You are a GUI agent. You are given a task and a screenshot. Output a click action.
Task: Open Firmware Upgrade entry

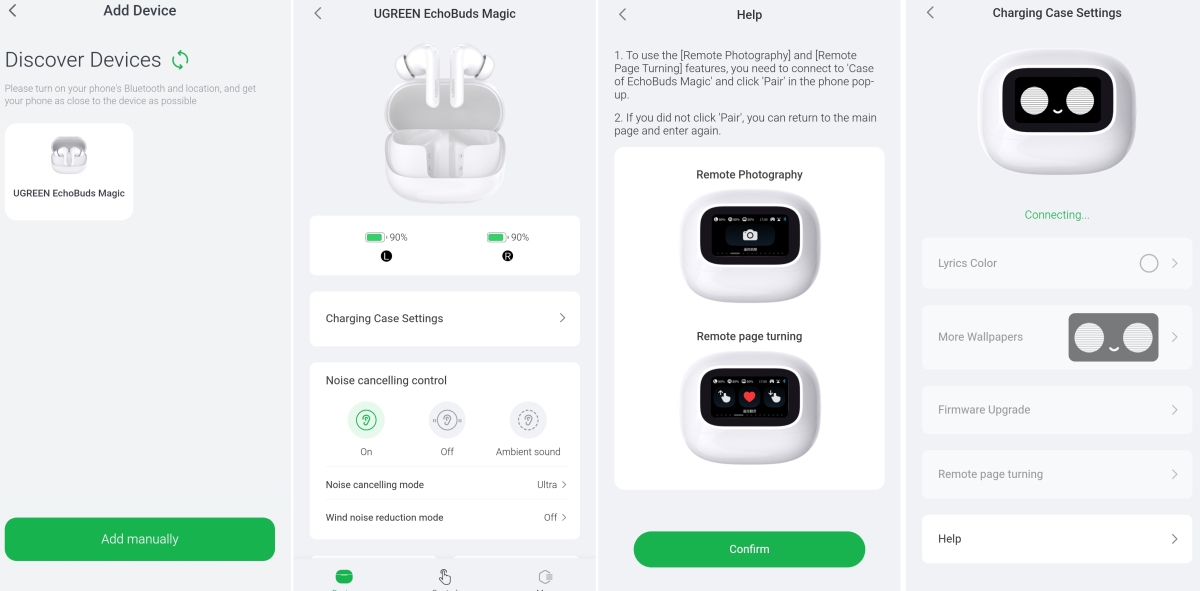pyautogui.click(x=1056, y=410)
